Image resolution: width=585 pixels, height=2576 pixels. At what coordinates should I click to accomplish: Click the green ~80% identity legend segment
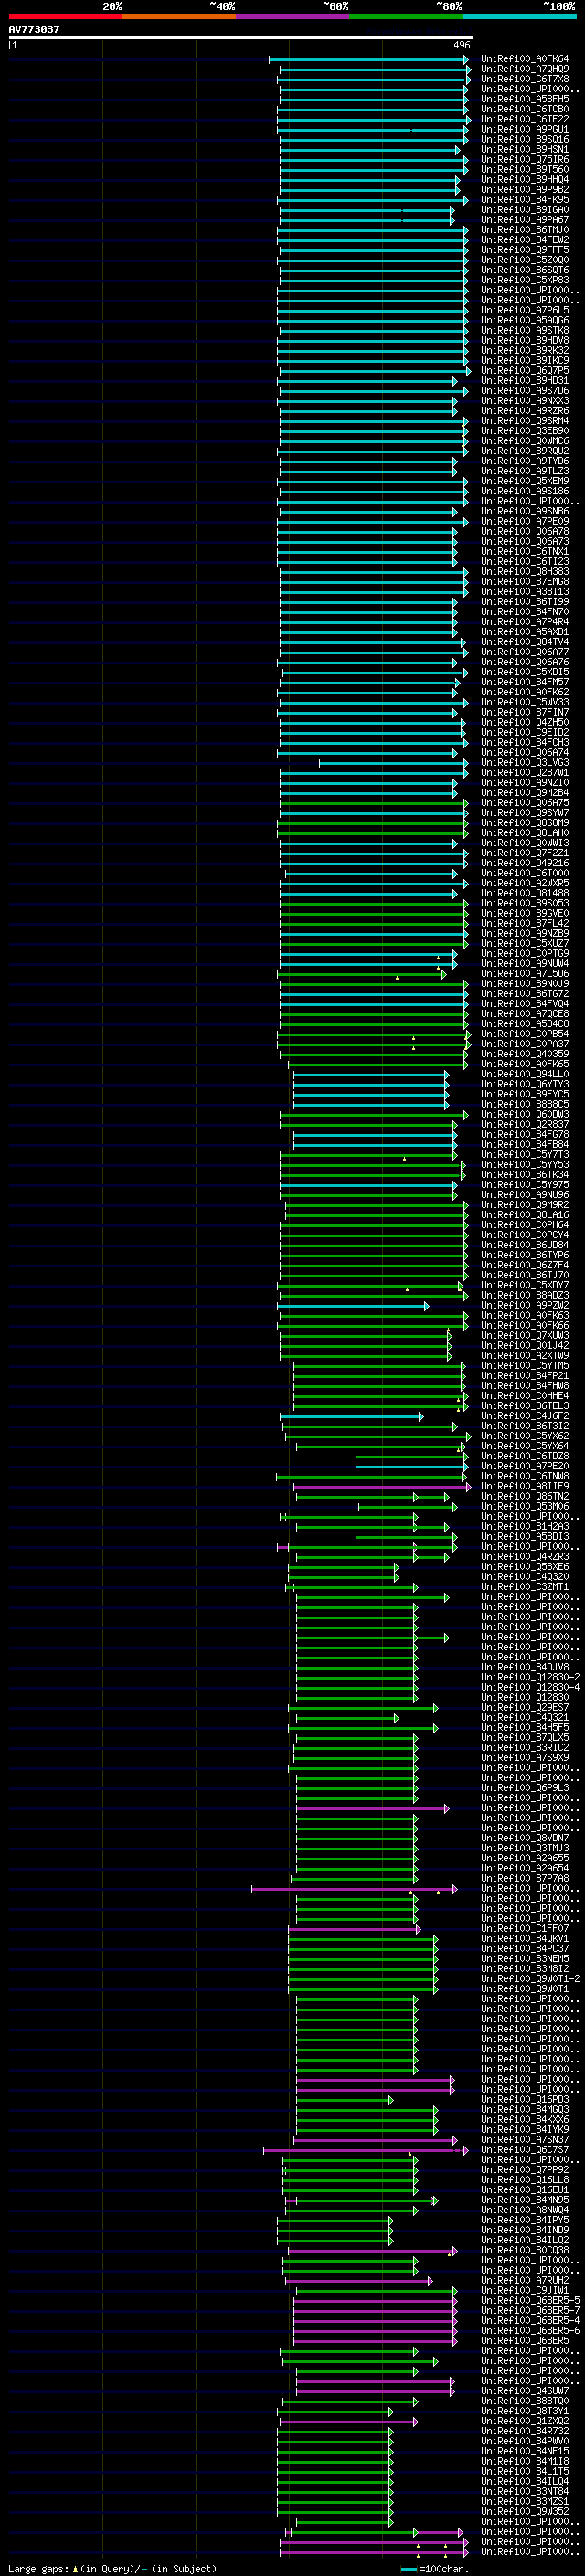pyautogui.click(x=406, y=16)
